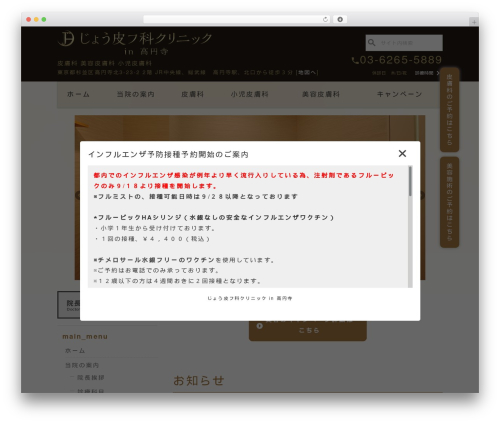Open the 美容皮膚科 menu item
This screenshot has height=423, width=500.
click(x=321, y=94)
